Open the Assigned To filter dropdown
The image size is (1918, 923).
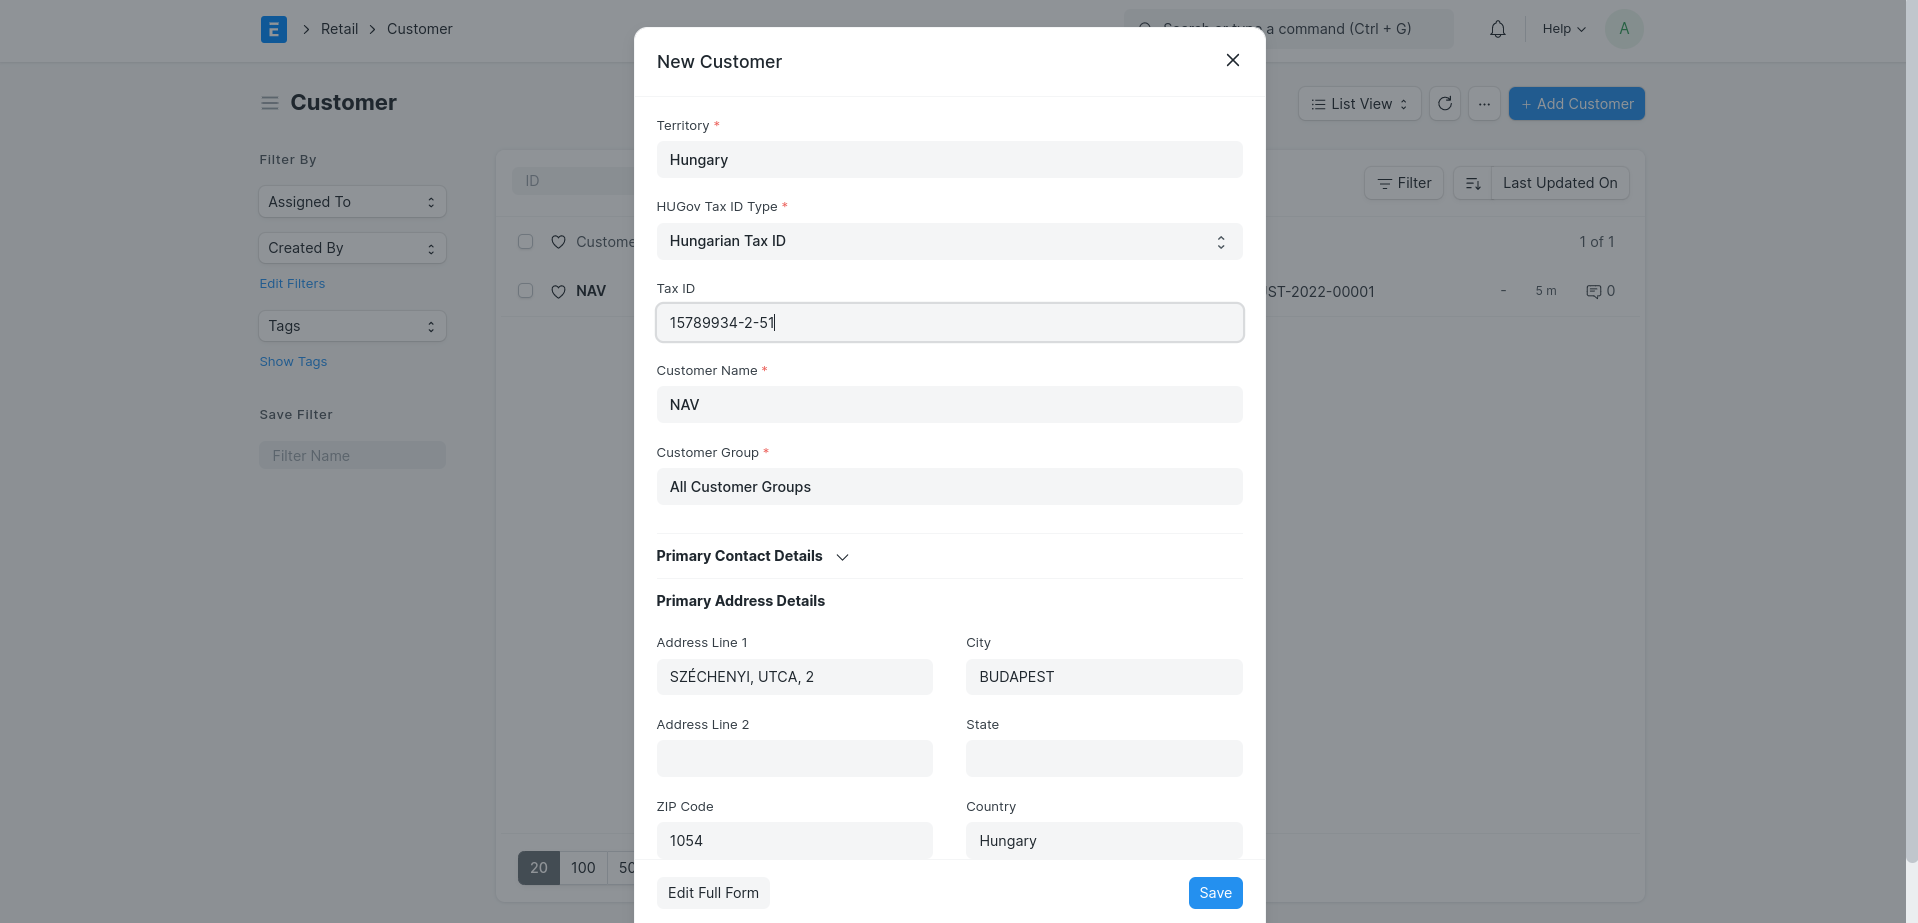pos(352,202)
